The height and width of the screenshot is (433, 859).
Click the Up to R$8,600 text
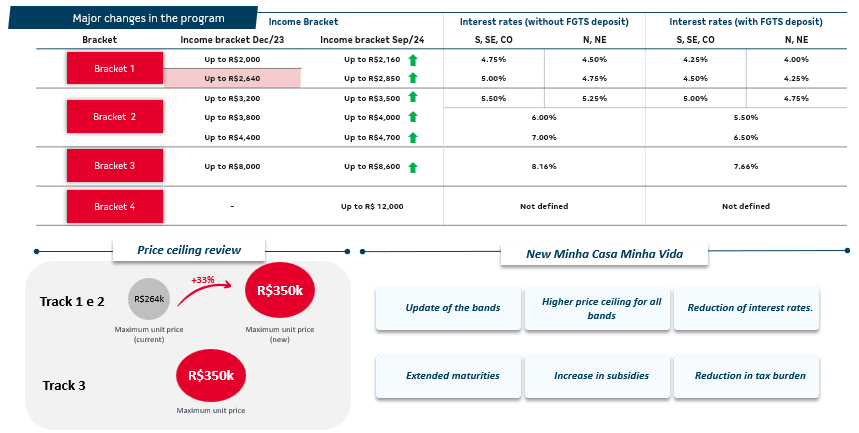(x=372, y=166)
